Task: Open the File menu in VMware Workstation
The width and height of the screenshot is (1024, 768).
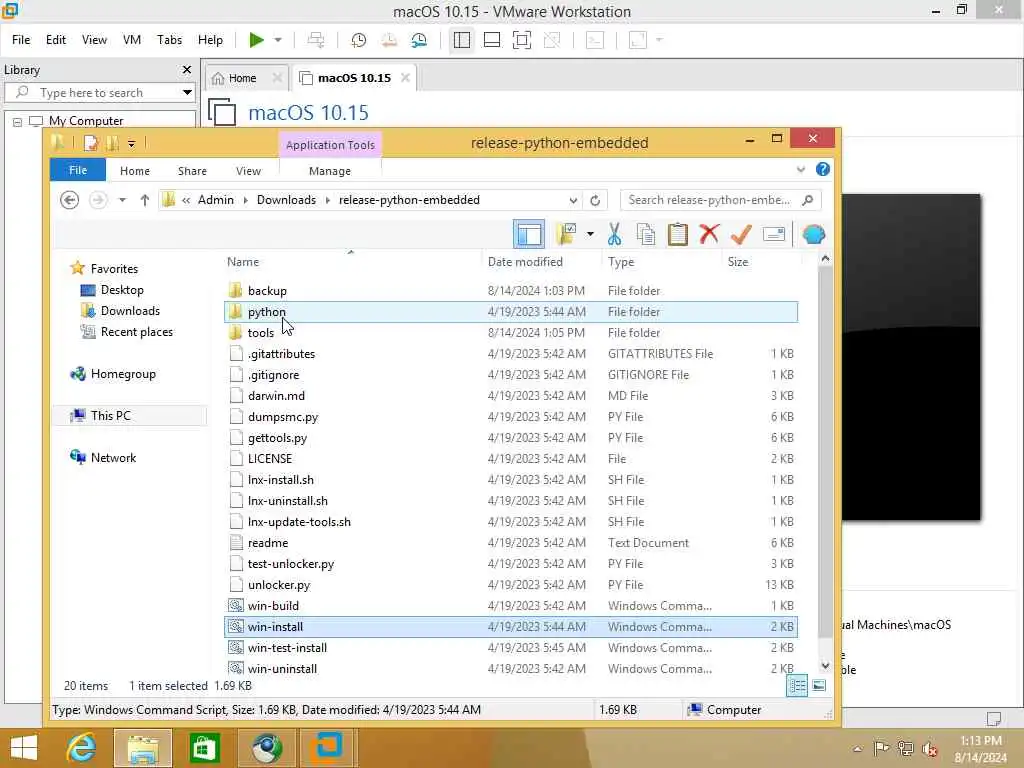Action: (21, 40)
